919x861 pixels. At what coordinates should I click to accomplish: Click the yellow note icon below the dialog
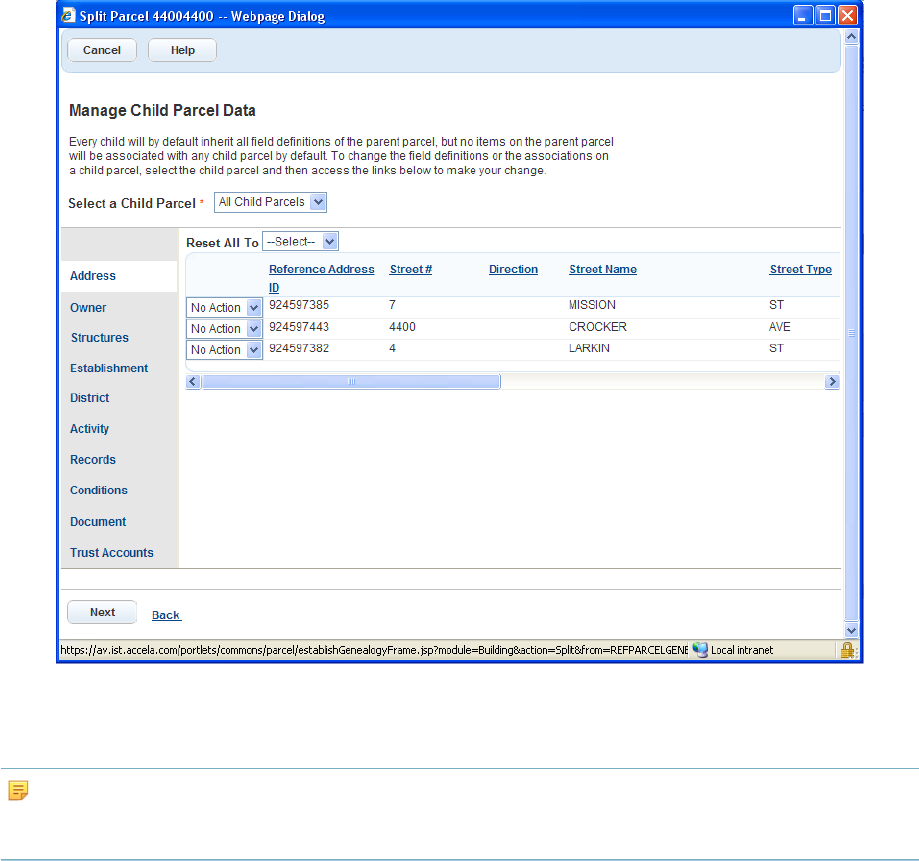[18, 790]
